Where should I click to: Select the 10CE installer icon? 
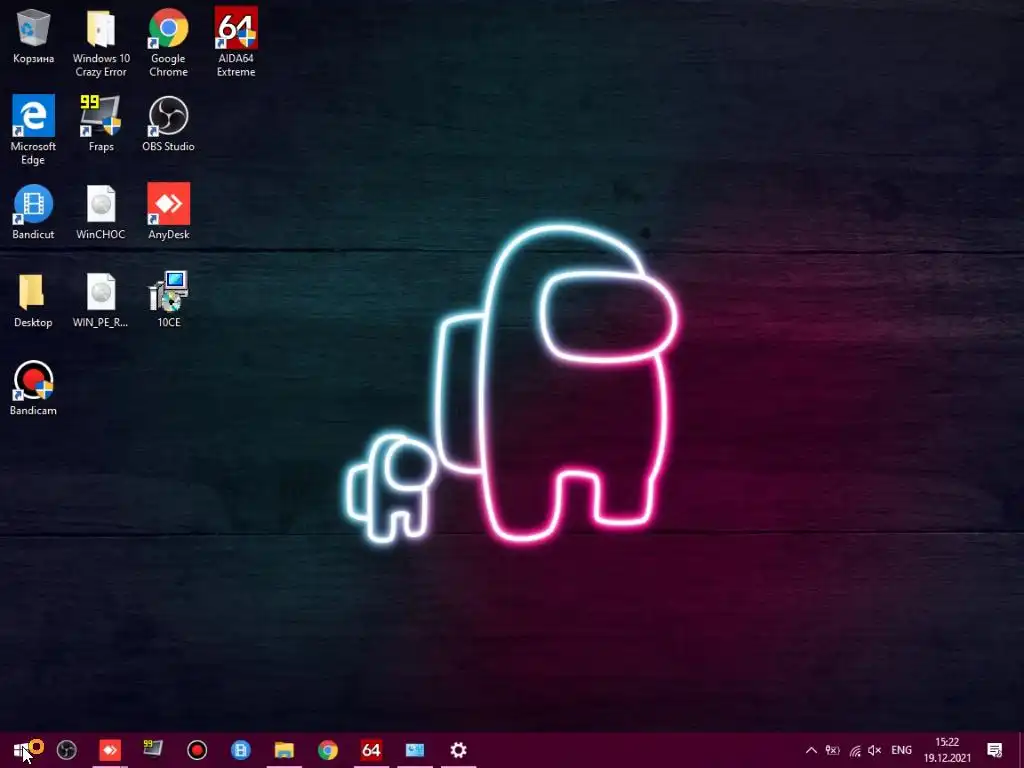(168, 300)
